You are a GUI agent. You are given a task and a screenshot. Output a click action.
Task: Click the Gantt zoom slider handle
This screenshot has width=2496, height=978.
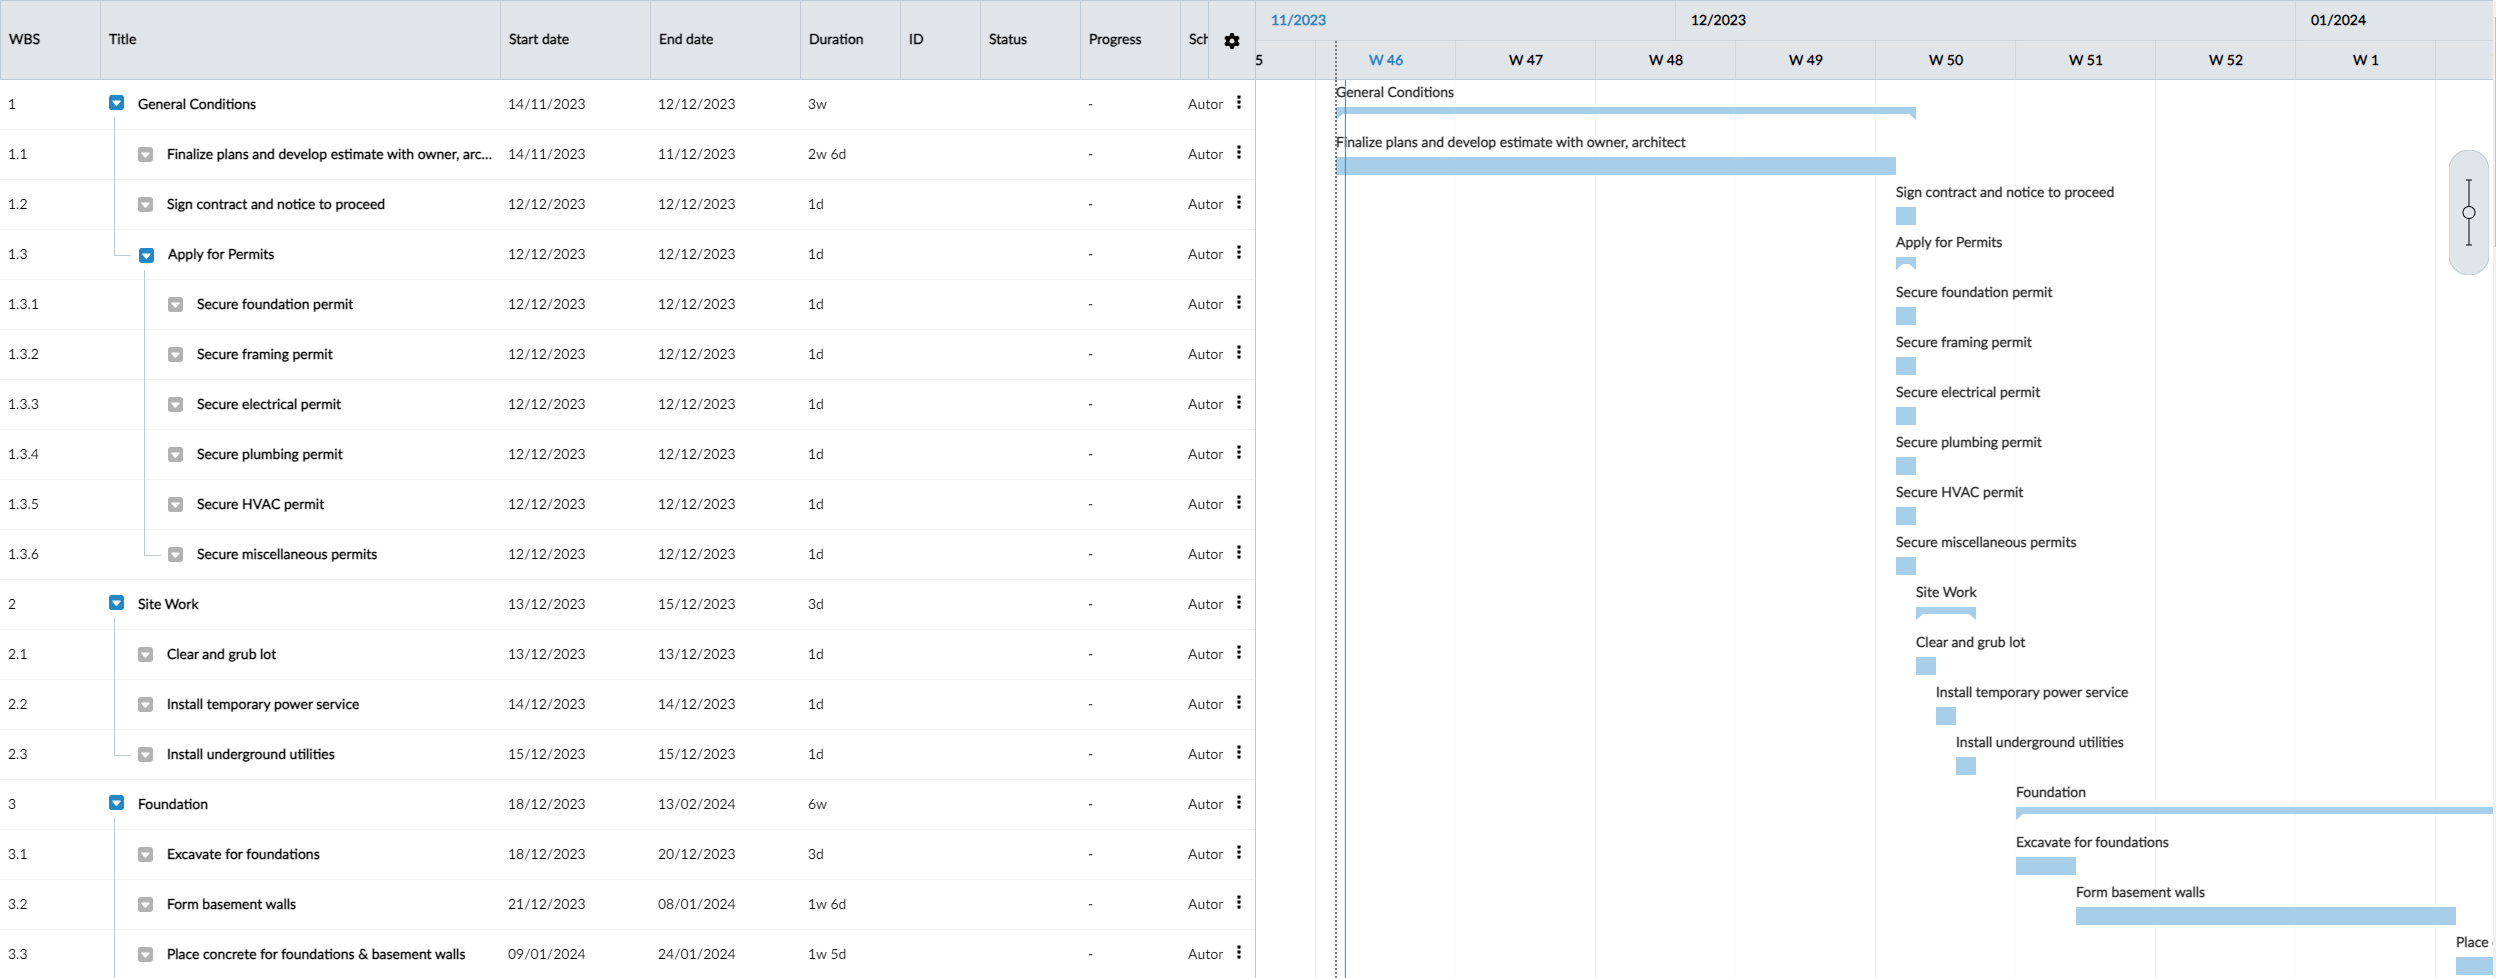coord(2469,212)
